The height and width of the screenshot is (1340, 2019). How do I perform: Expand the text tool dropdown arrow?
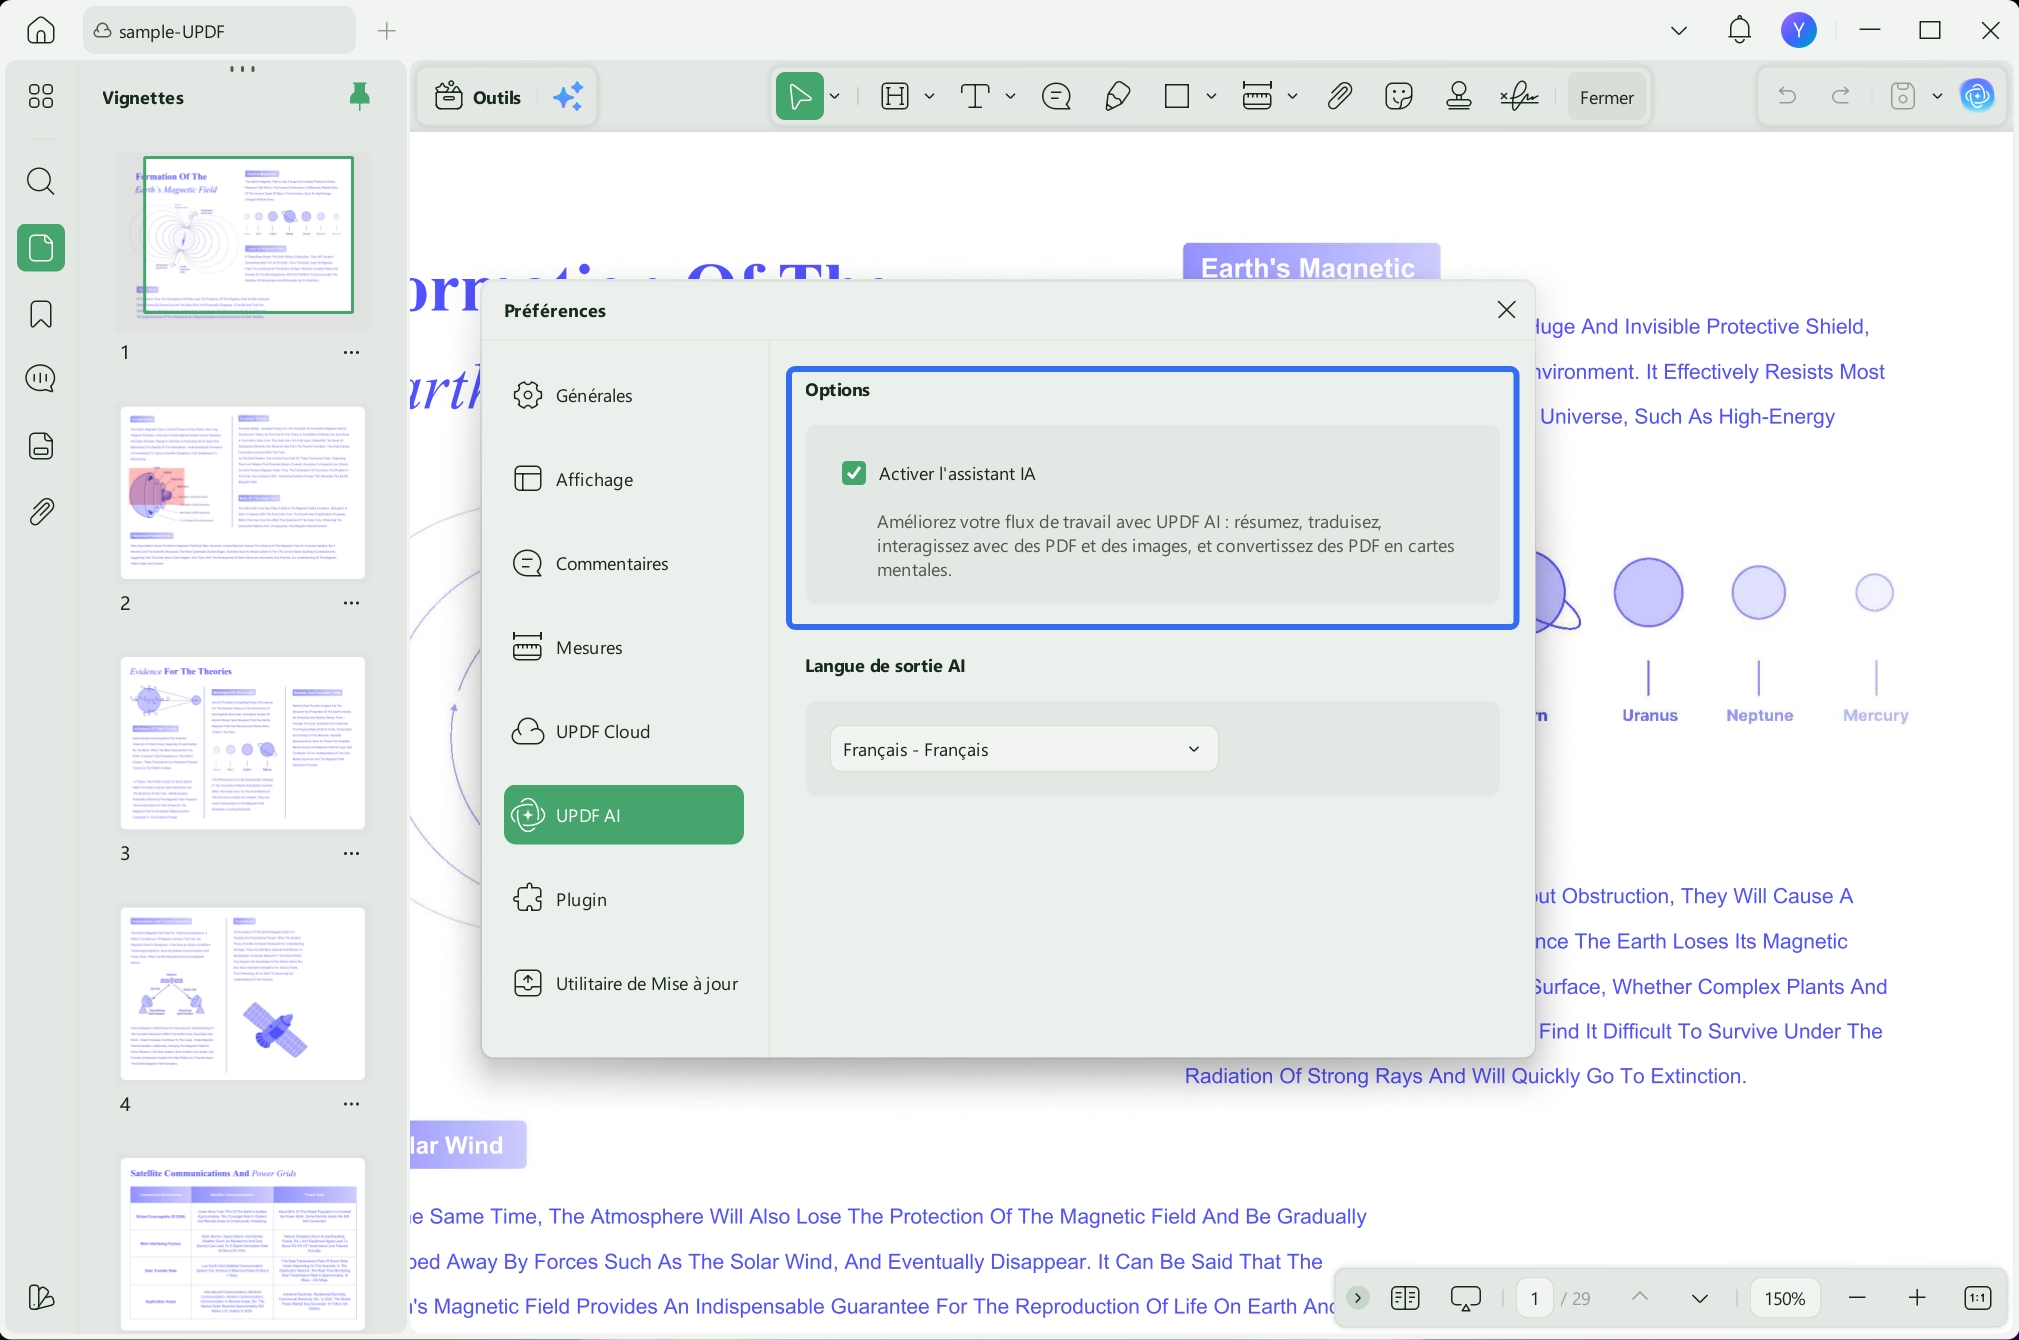[x=1011, y=97]
